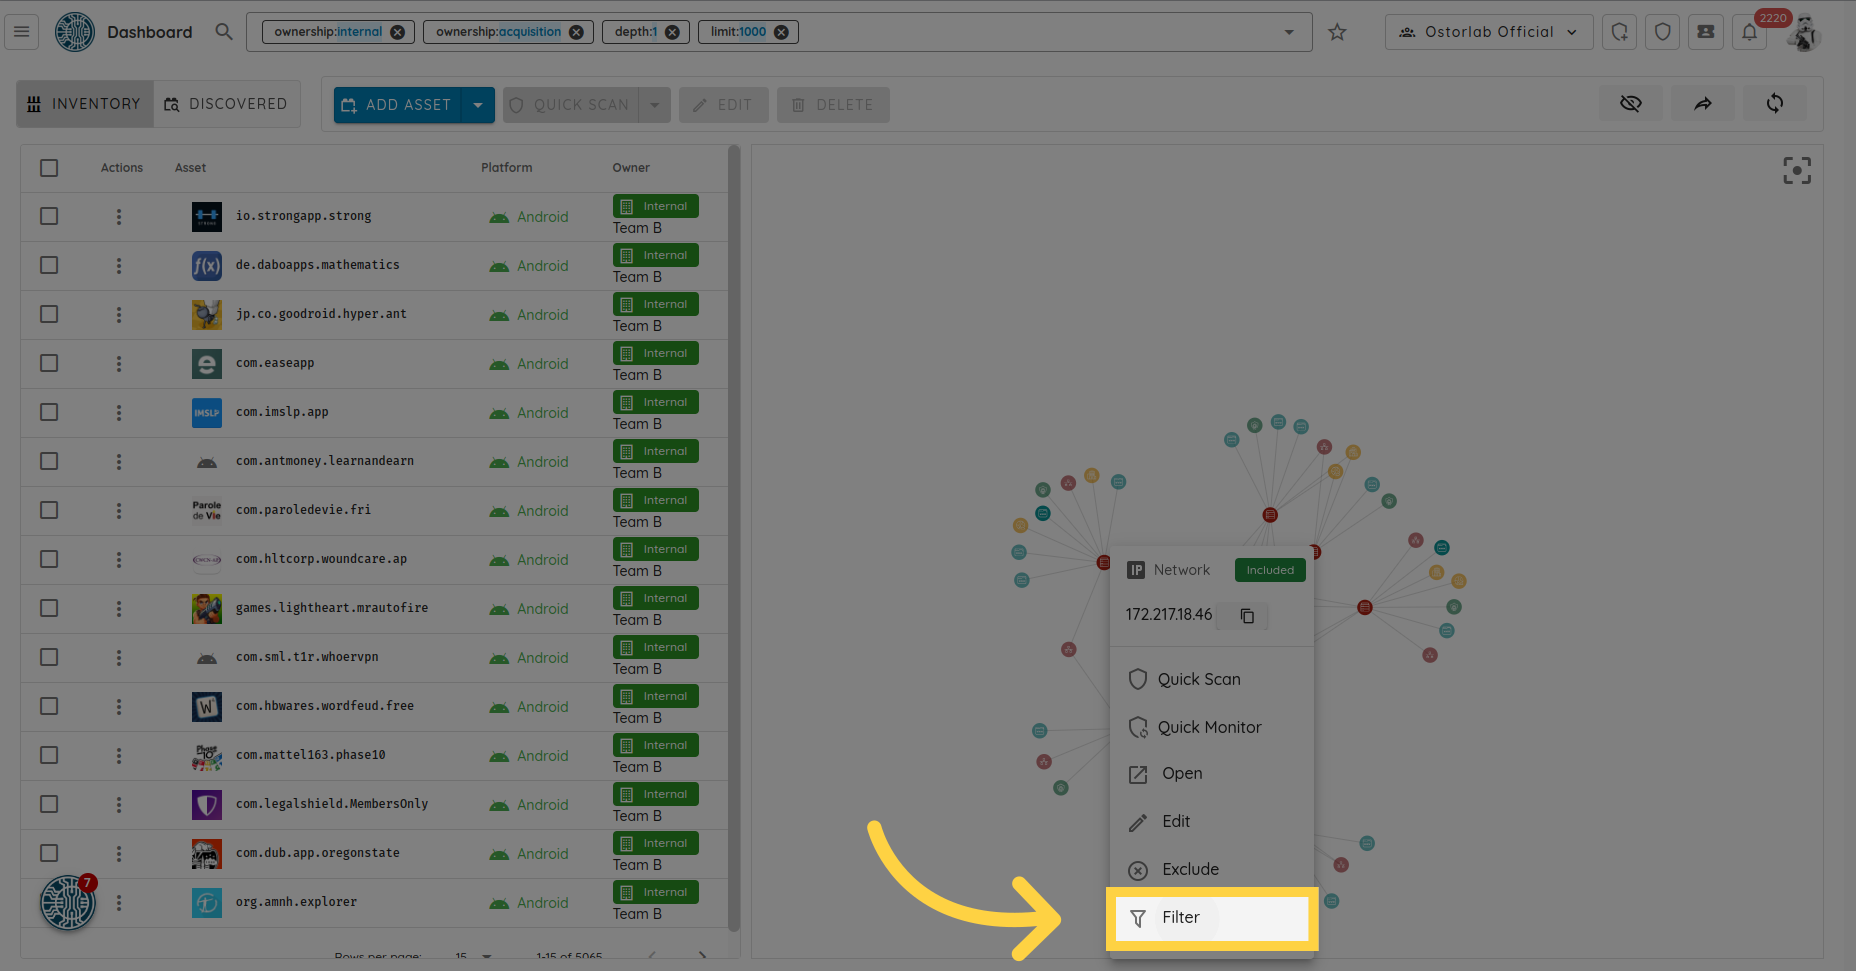1856x971 pixels.
Task: Click the Add Asset button
Action: coord(398,105)
